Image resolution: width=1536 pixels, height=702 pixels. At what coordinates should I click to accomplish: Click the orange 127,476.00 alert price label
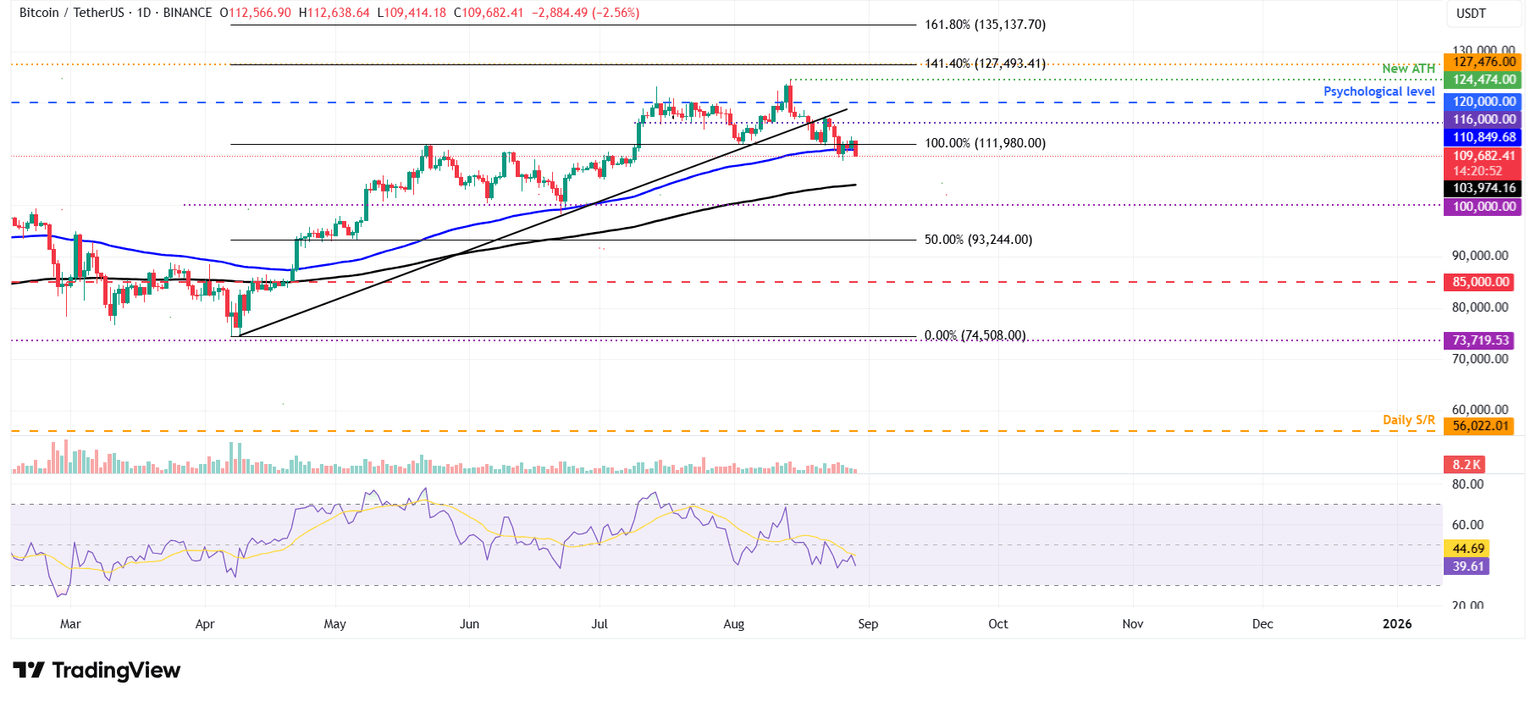click(1483, 61)
